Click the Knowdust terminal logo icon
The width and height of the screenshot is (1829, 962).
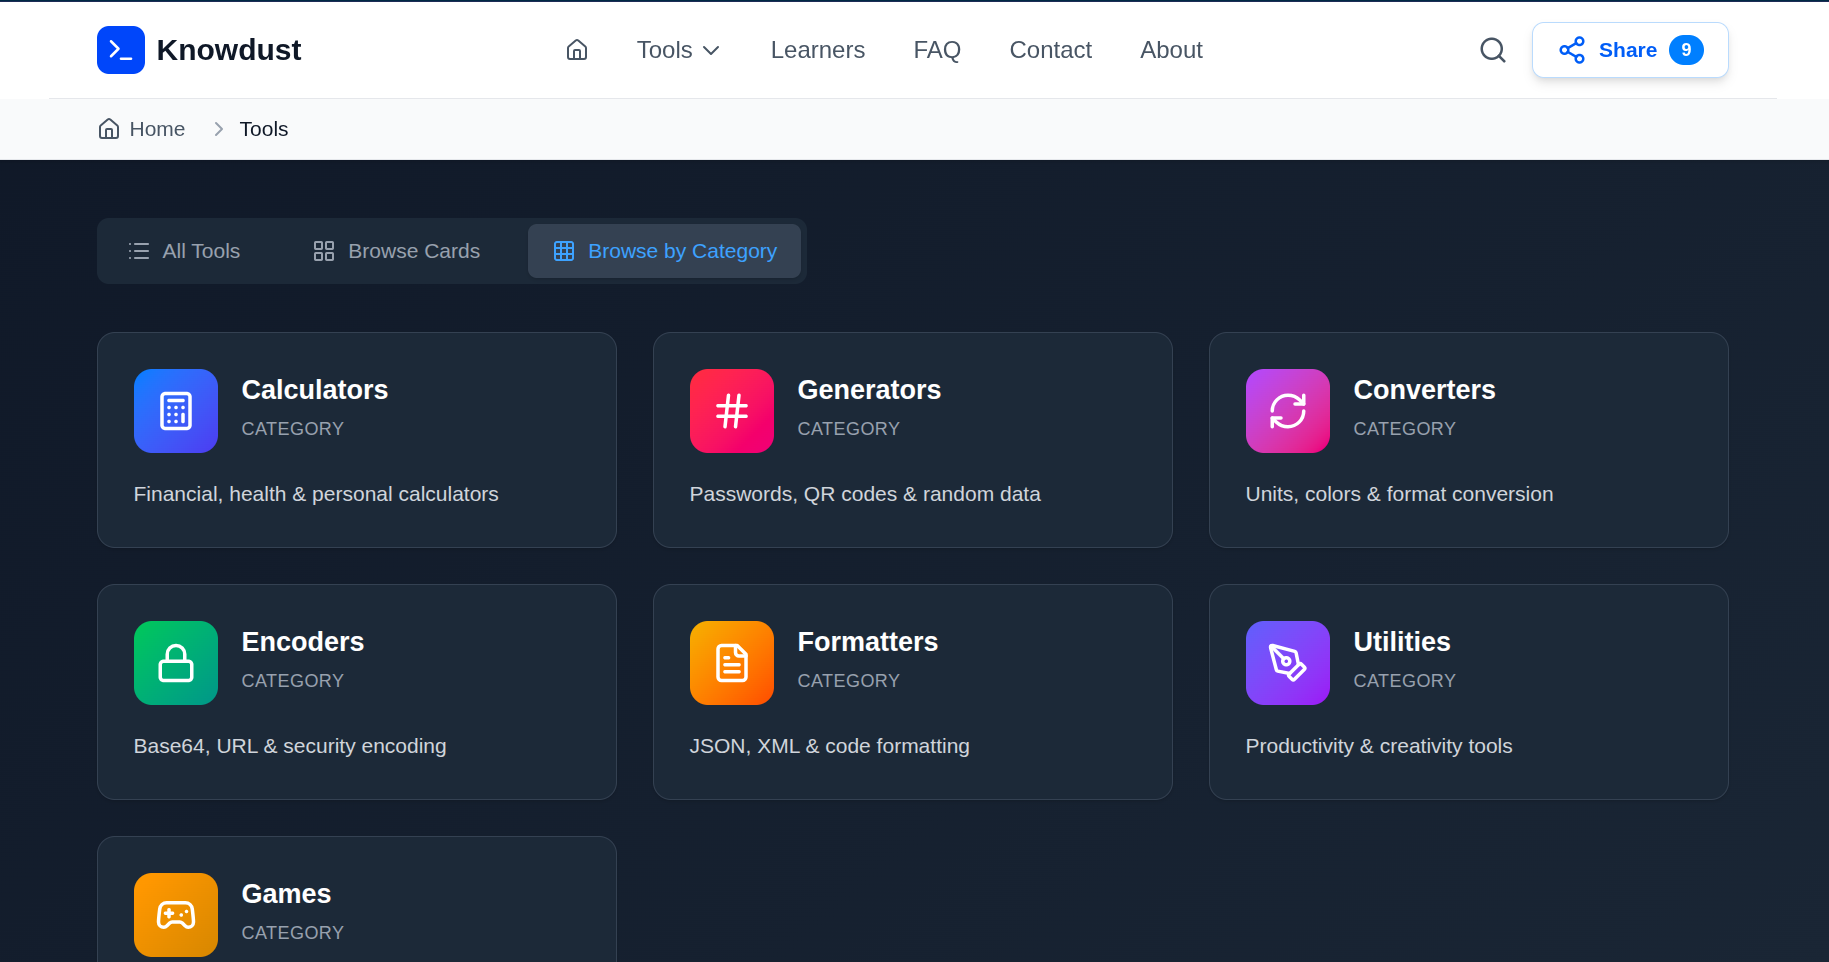tap(121, 50)
